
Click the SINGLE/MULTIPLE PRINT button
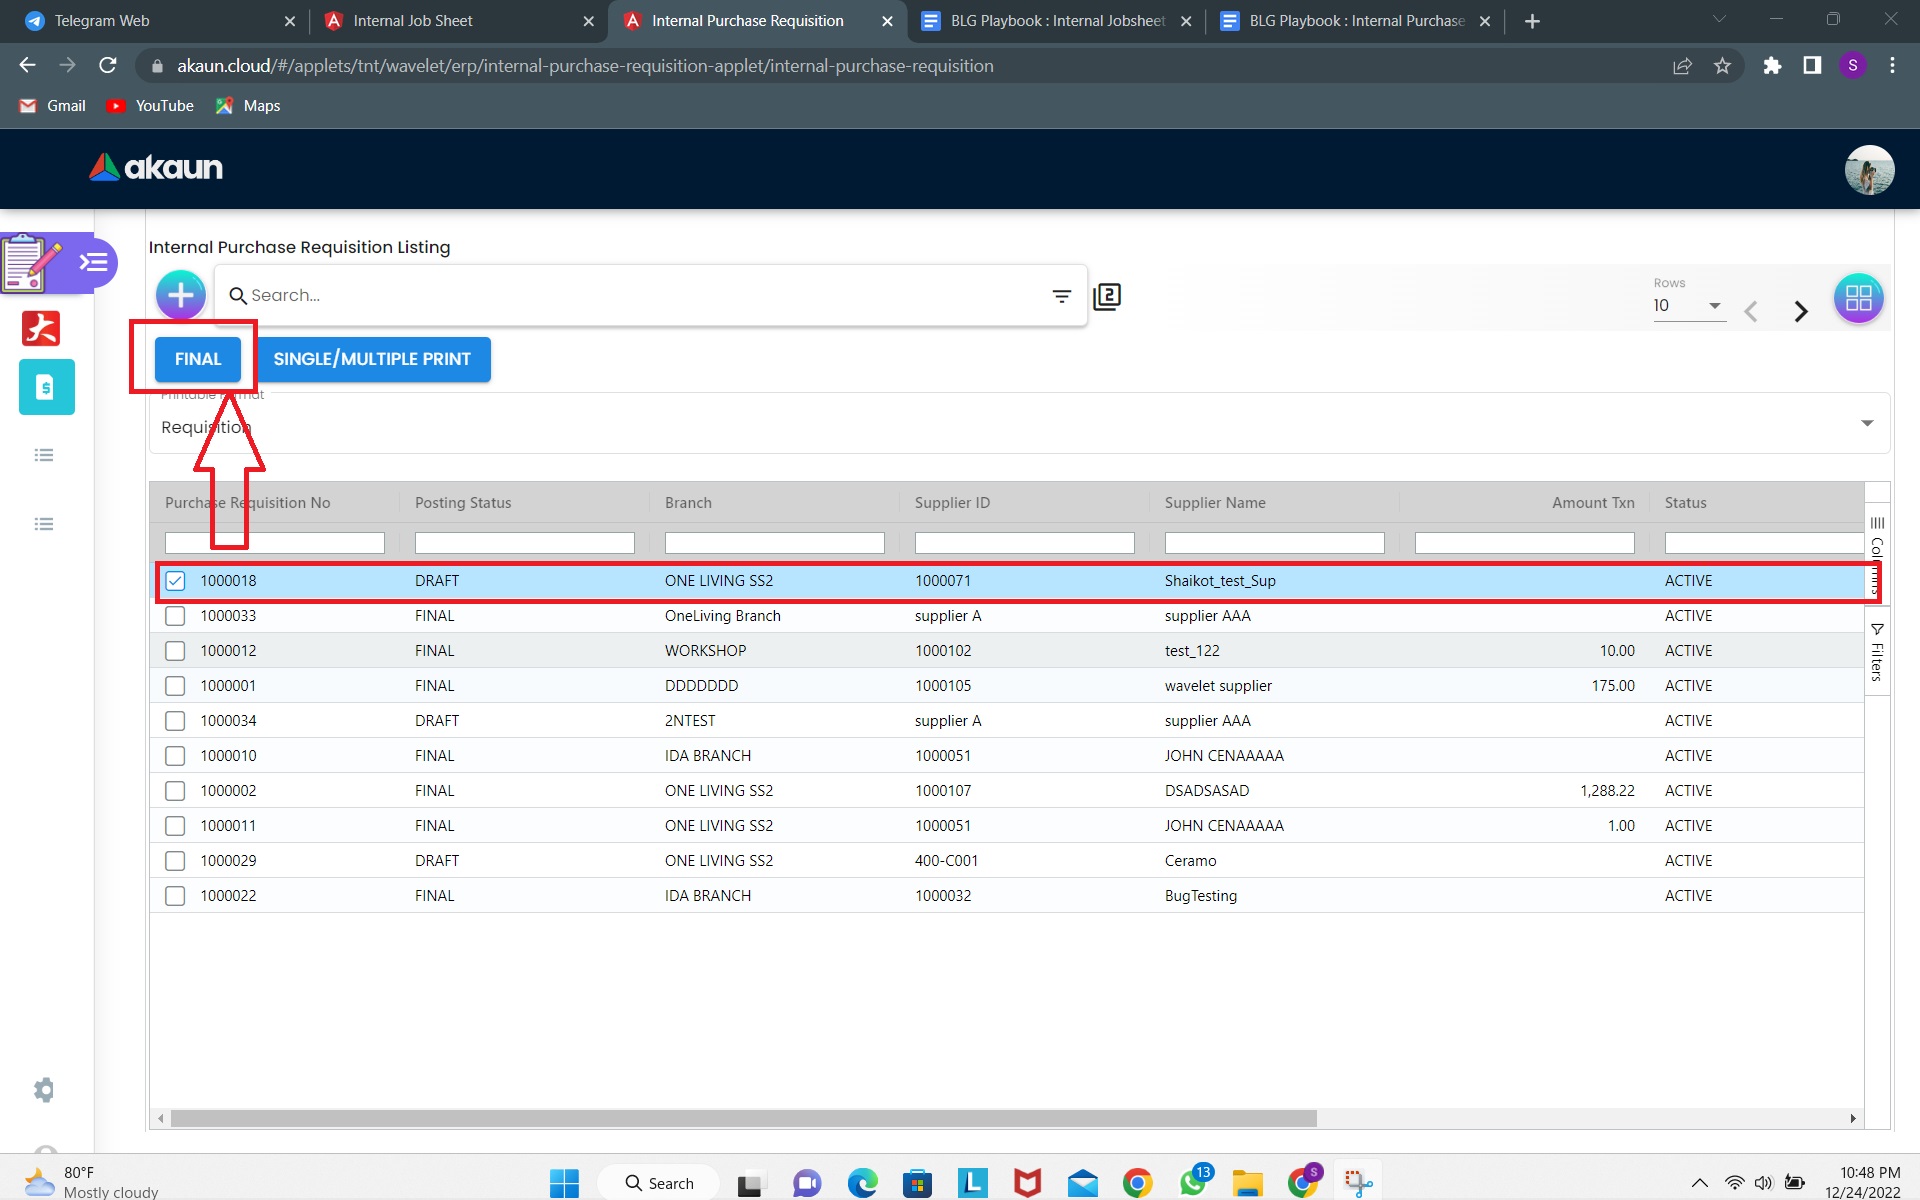click(372, 359)
